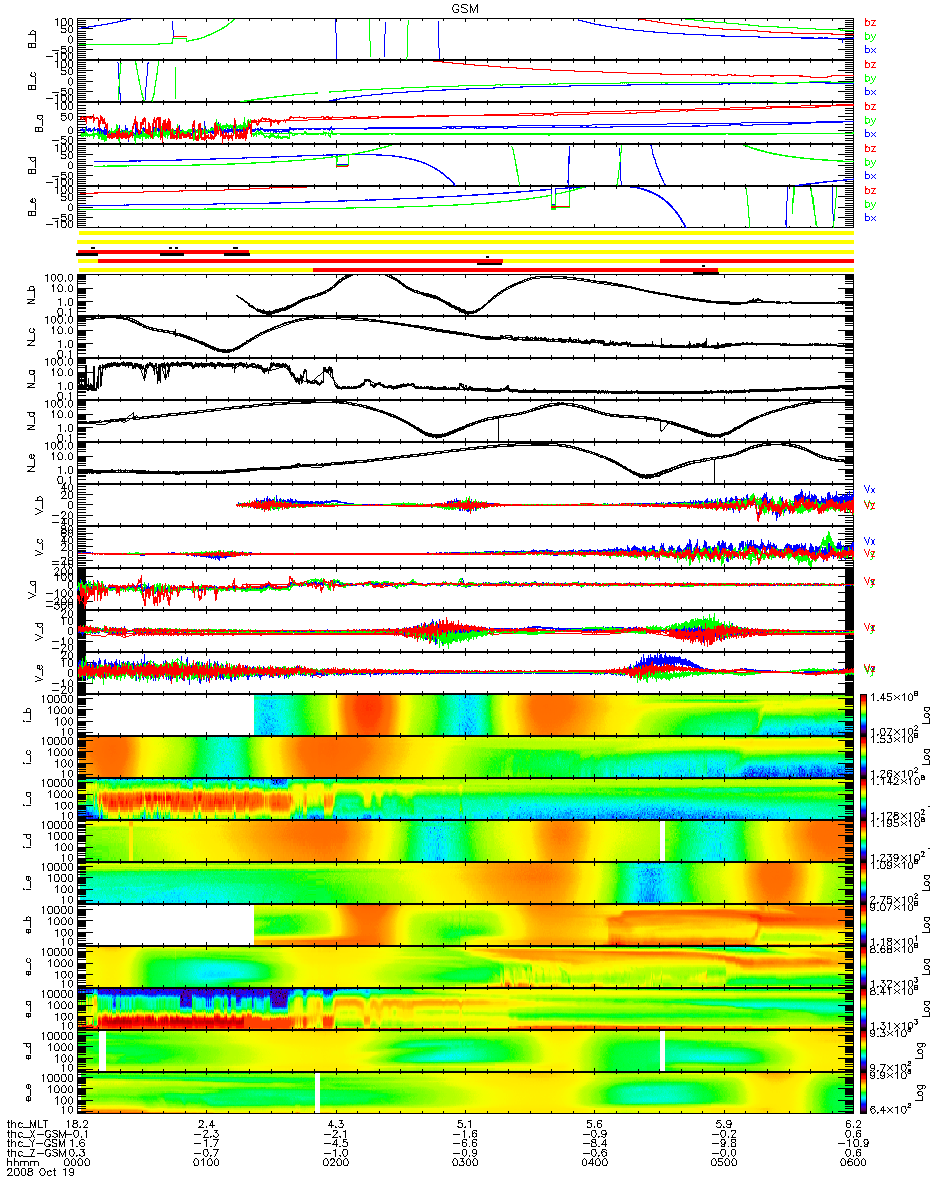
Task: Select the V_e velocity panel label
Action: pyautogui.click(x=41, y=673)
